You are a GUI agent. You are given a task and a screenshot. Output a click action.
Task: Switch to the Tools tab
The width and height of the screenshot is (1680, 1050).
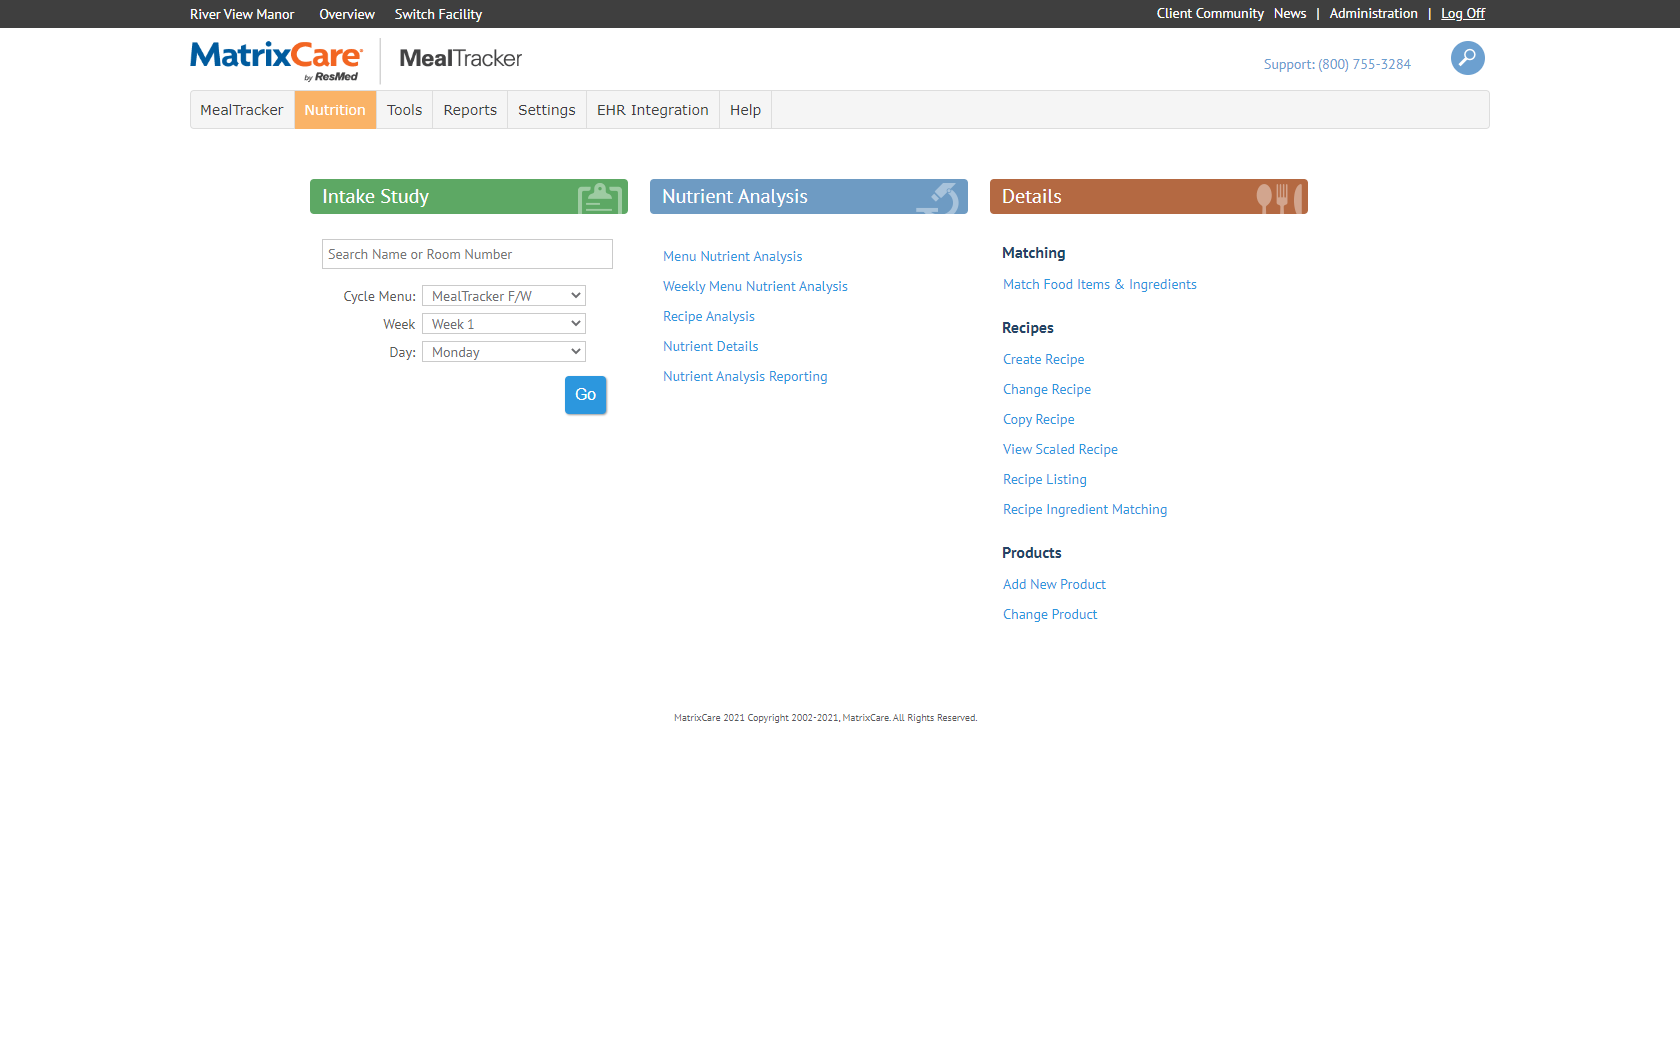[404, 110]
